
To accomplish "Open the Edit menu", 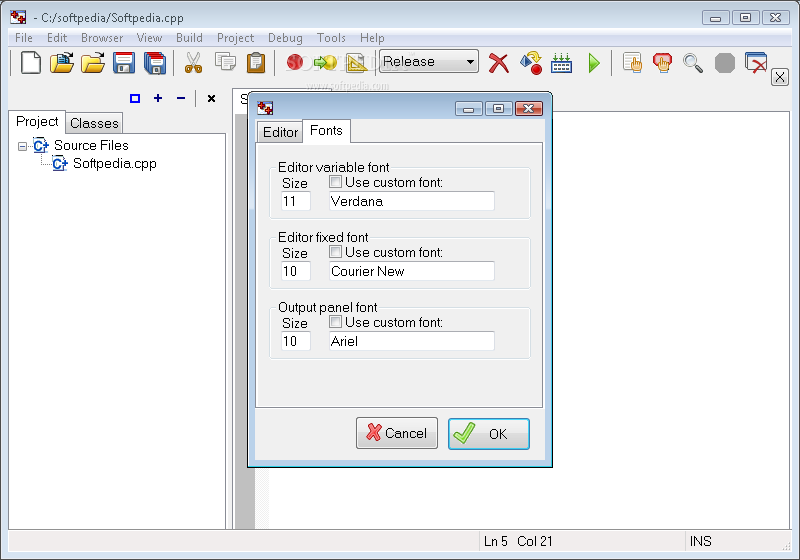I will click(57, 38).
